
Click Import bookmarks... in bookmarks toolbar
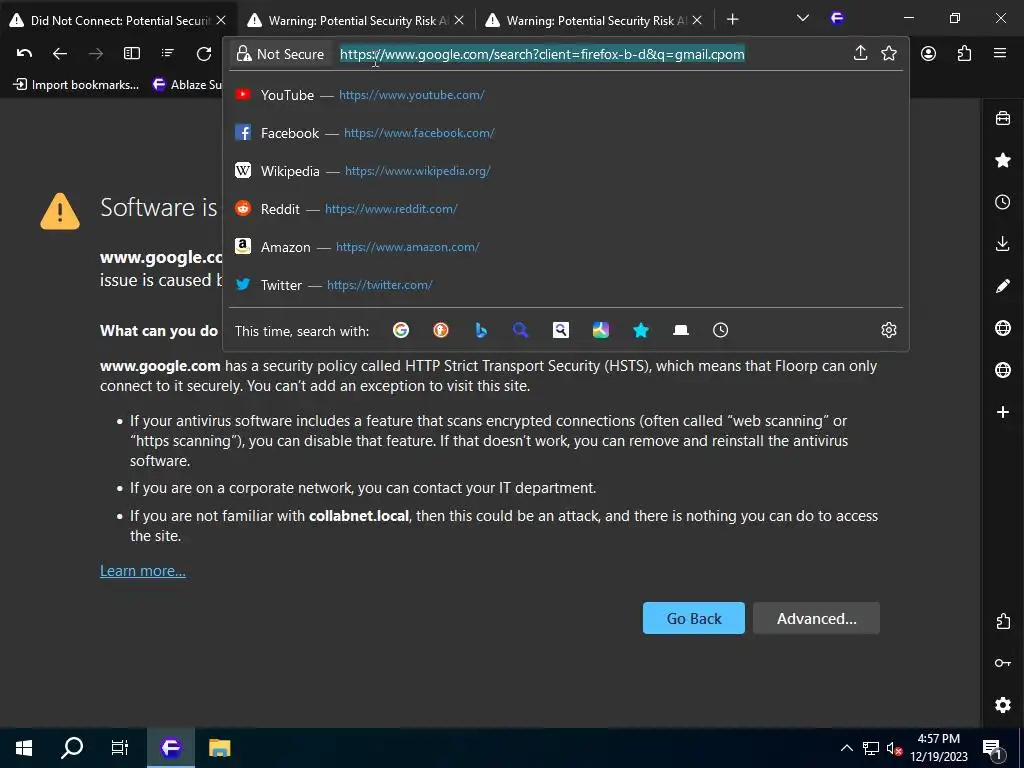coord(76,85)
